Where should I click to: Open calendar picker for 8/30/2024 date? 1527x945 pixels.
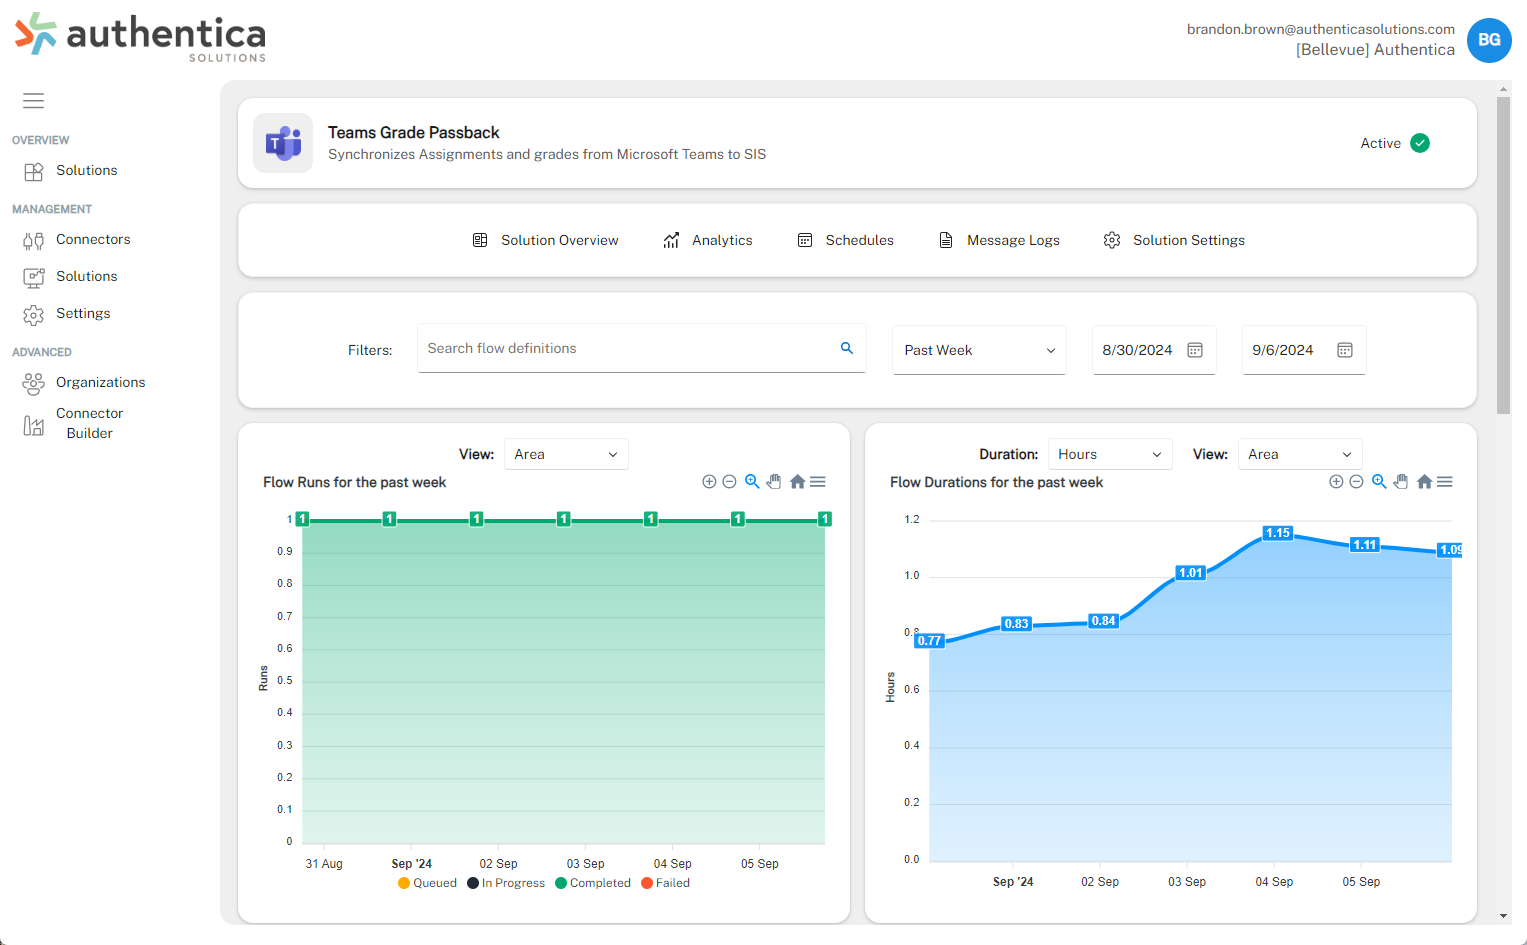(x=1195, y=350)
